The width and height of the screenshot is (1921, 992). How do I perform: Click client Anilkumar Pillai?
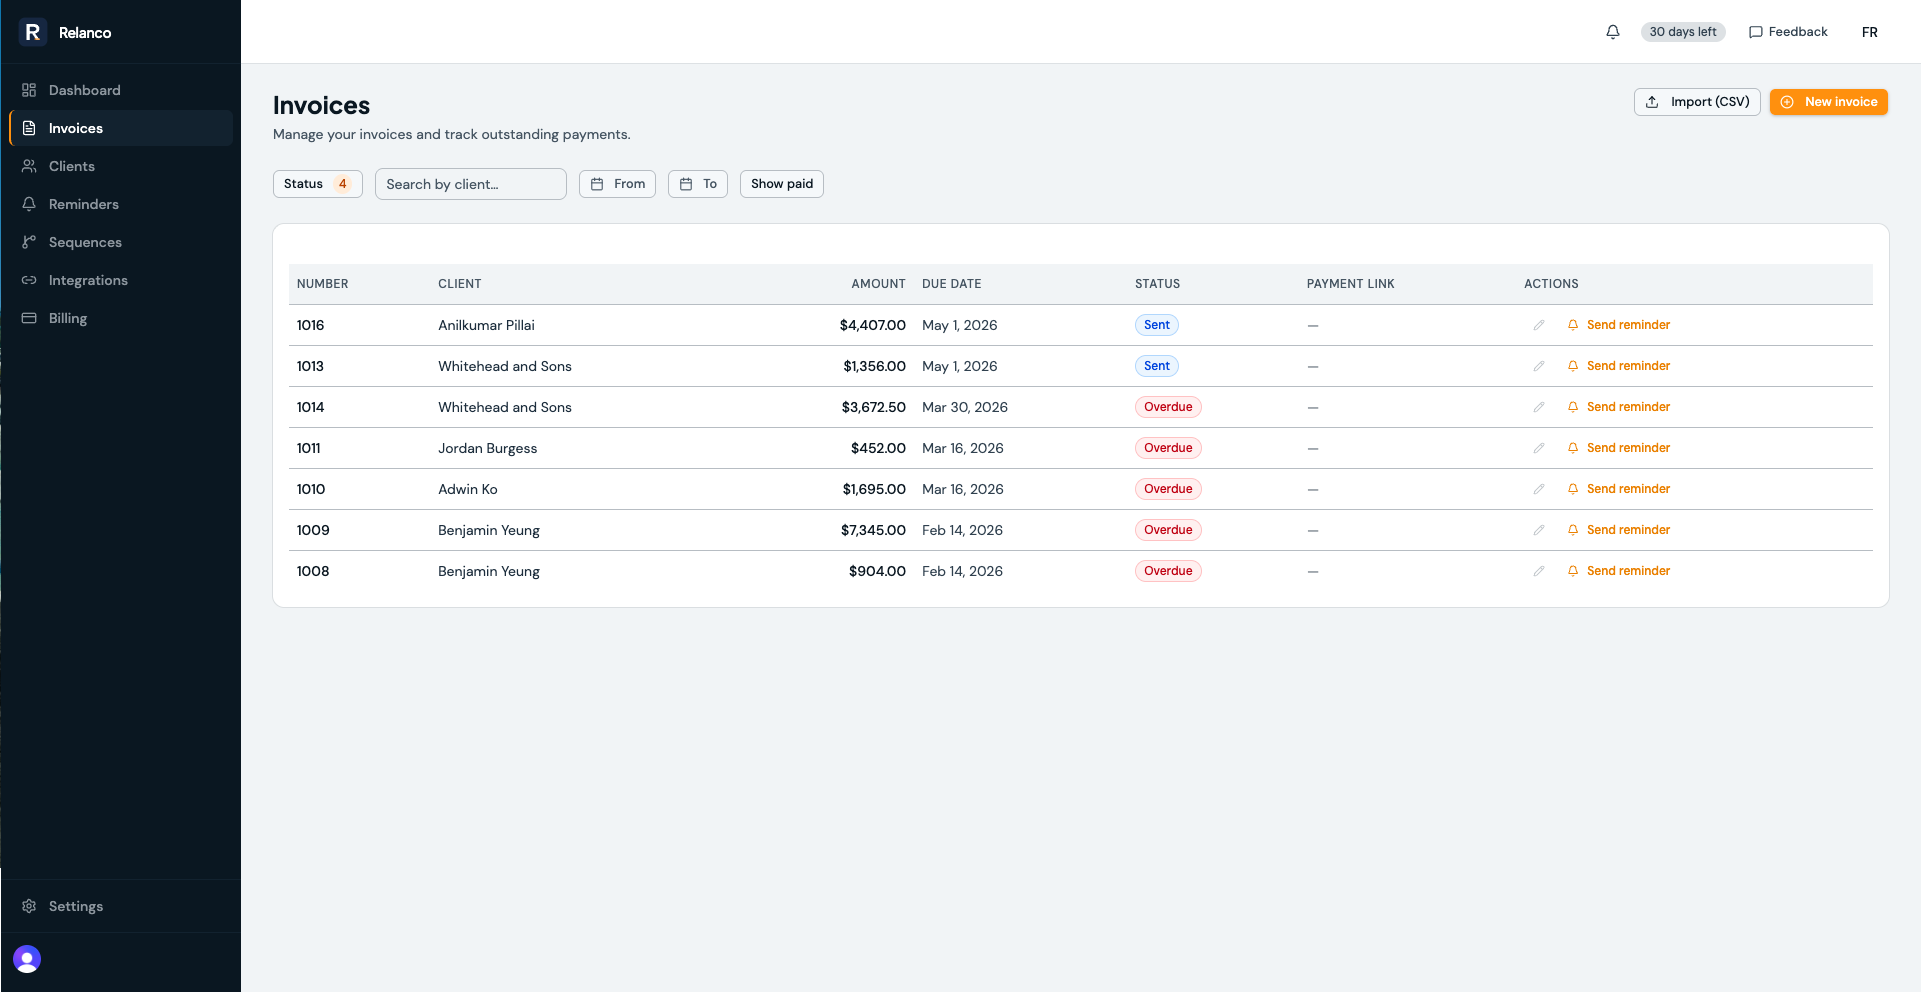click(x=486, y=325)
